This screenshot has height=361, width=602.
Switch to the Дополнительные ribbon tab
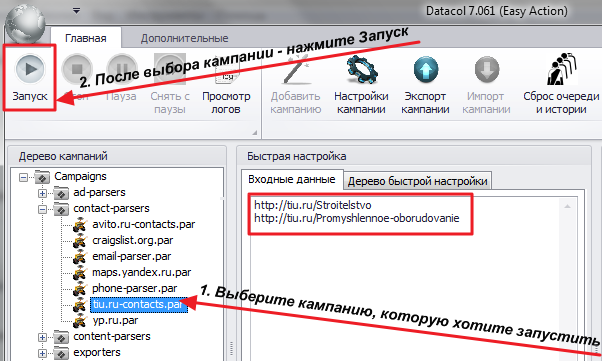[x=184, y=38]
